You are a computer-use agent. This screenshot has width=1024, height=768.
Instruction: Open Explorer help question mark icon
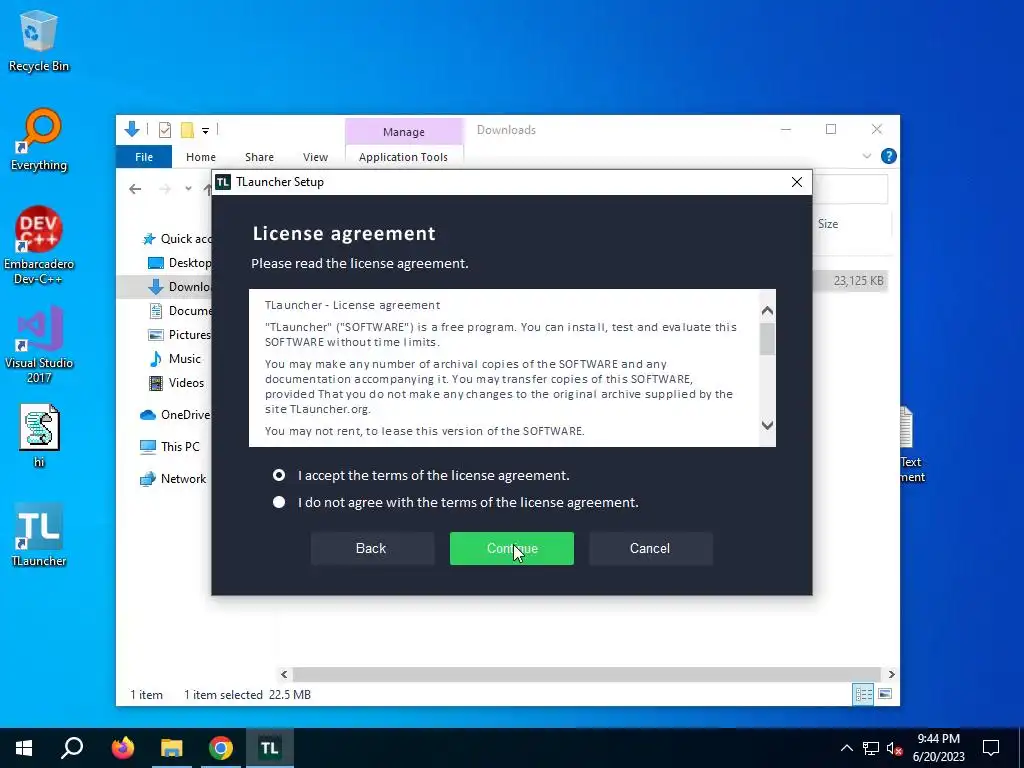pyautogui.click(x=888, y=156)
